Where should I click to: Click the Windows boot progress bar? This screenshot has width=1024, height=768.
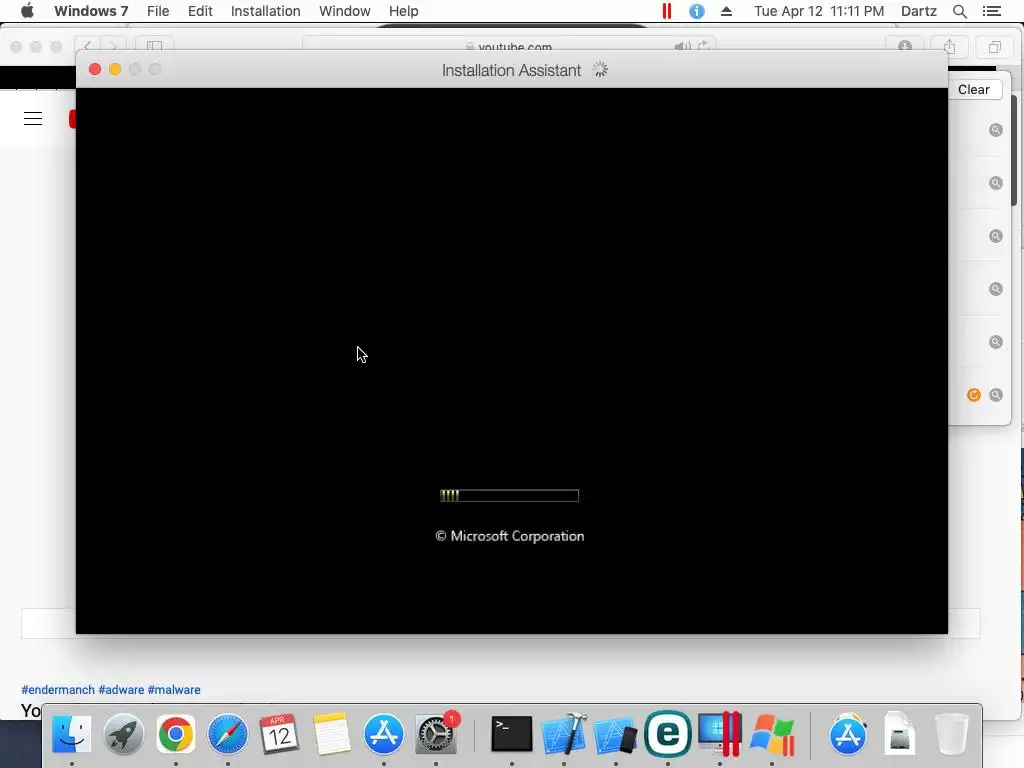point(509,496)
